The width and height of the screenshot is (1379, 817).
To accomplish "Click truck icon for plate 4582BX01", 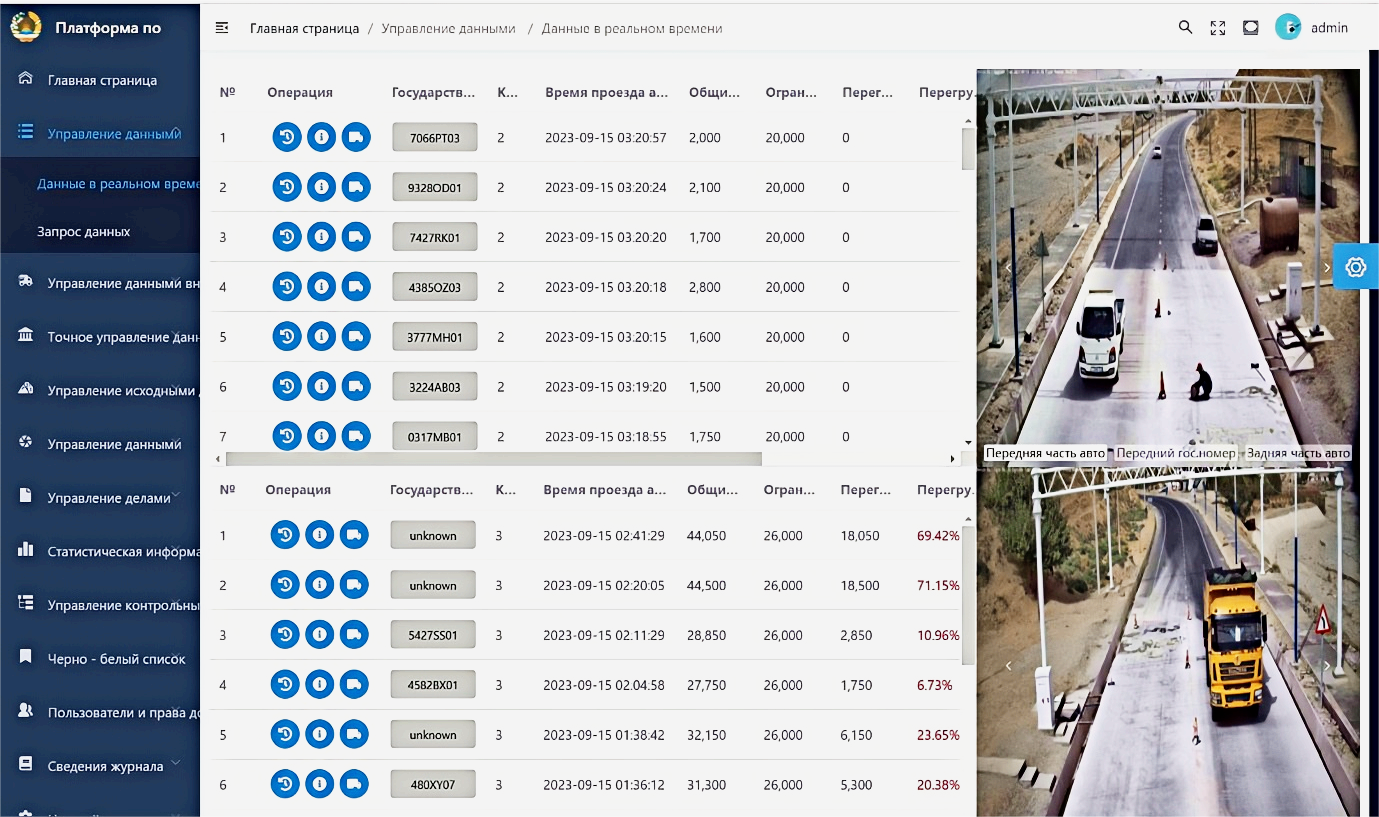I will pos(353,685).
